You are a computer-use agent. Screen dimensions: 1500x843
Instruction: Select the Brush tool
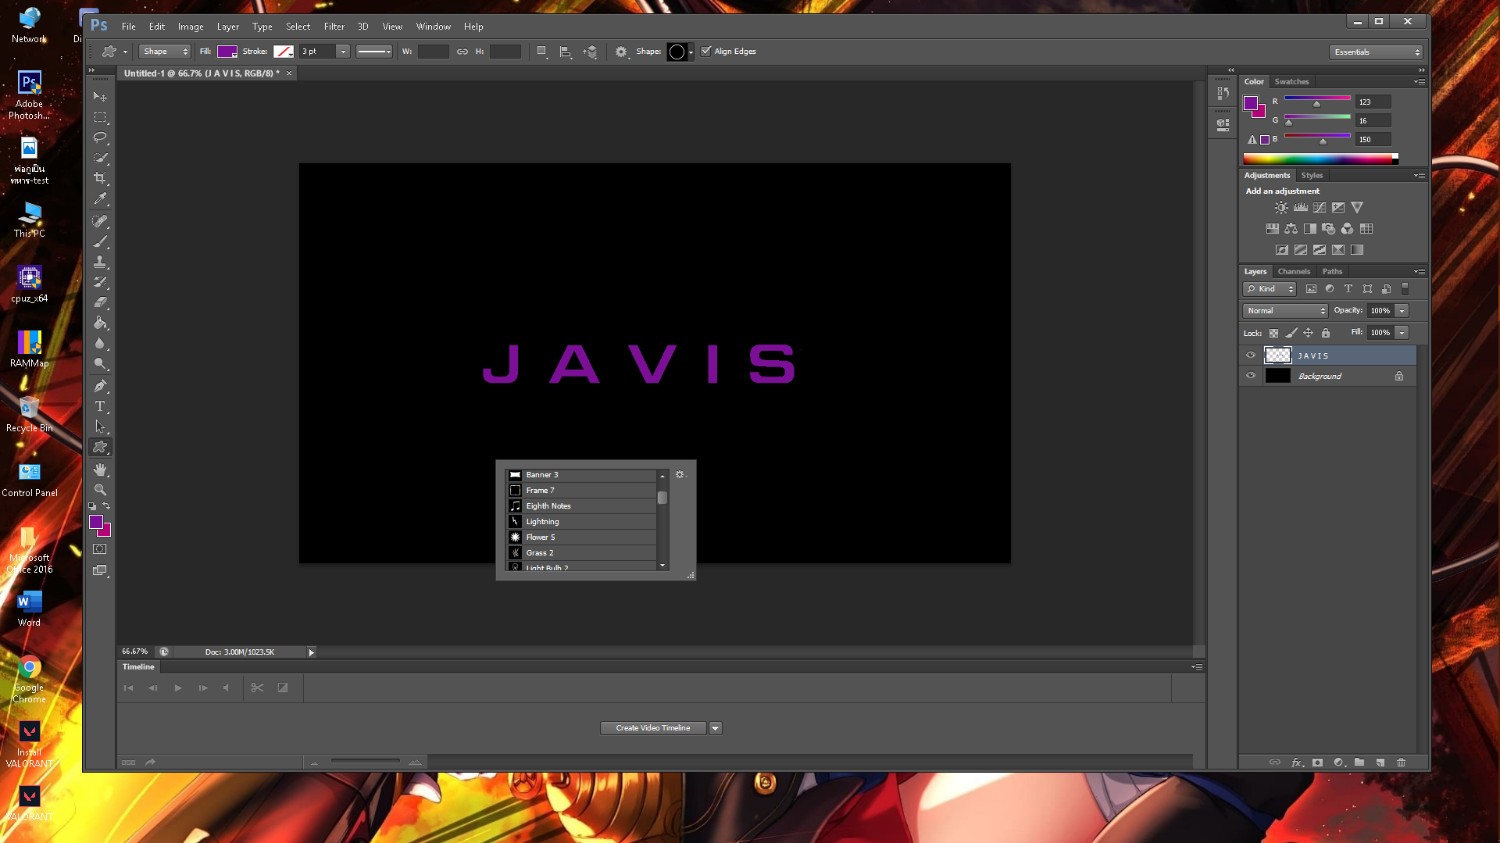100,241
